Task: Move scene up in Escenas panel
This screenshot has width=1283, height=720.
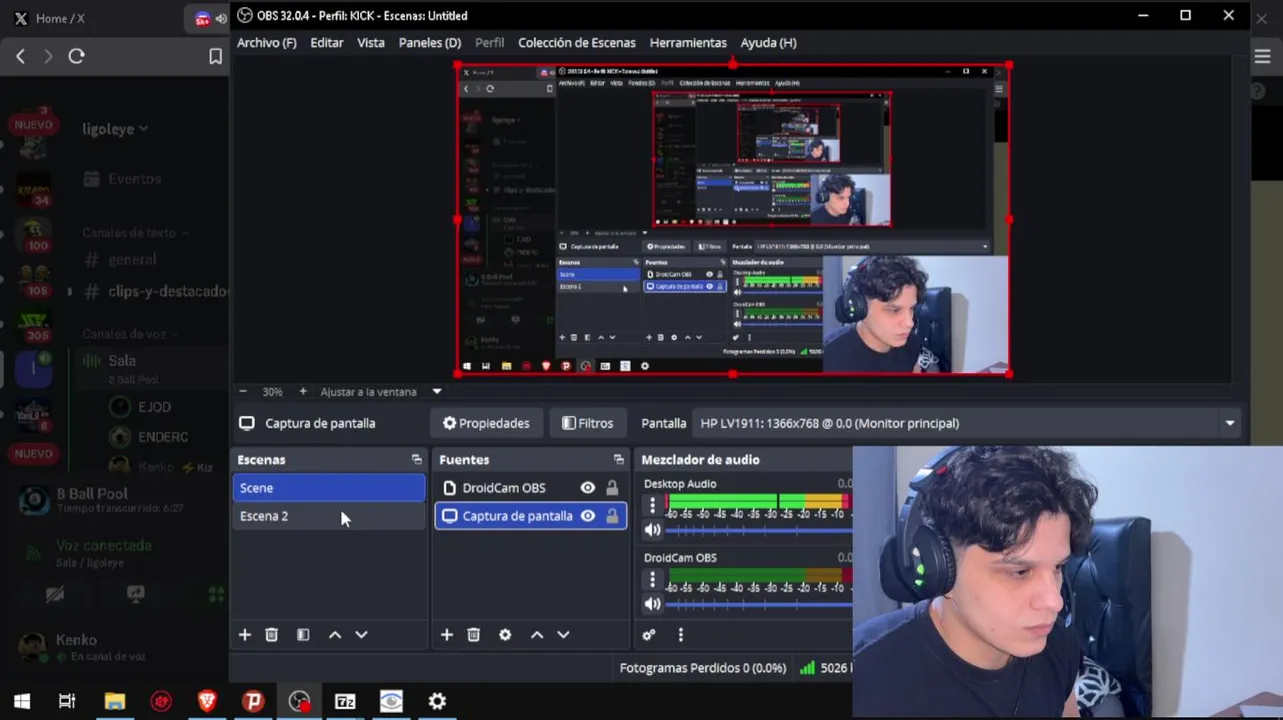Action: point(335,635)
